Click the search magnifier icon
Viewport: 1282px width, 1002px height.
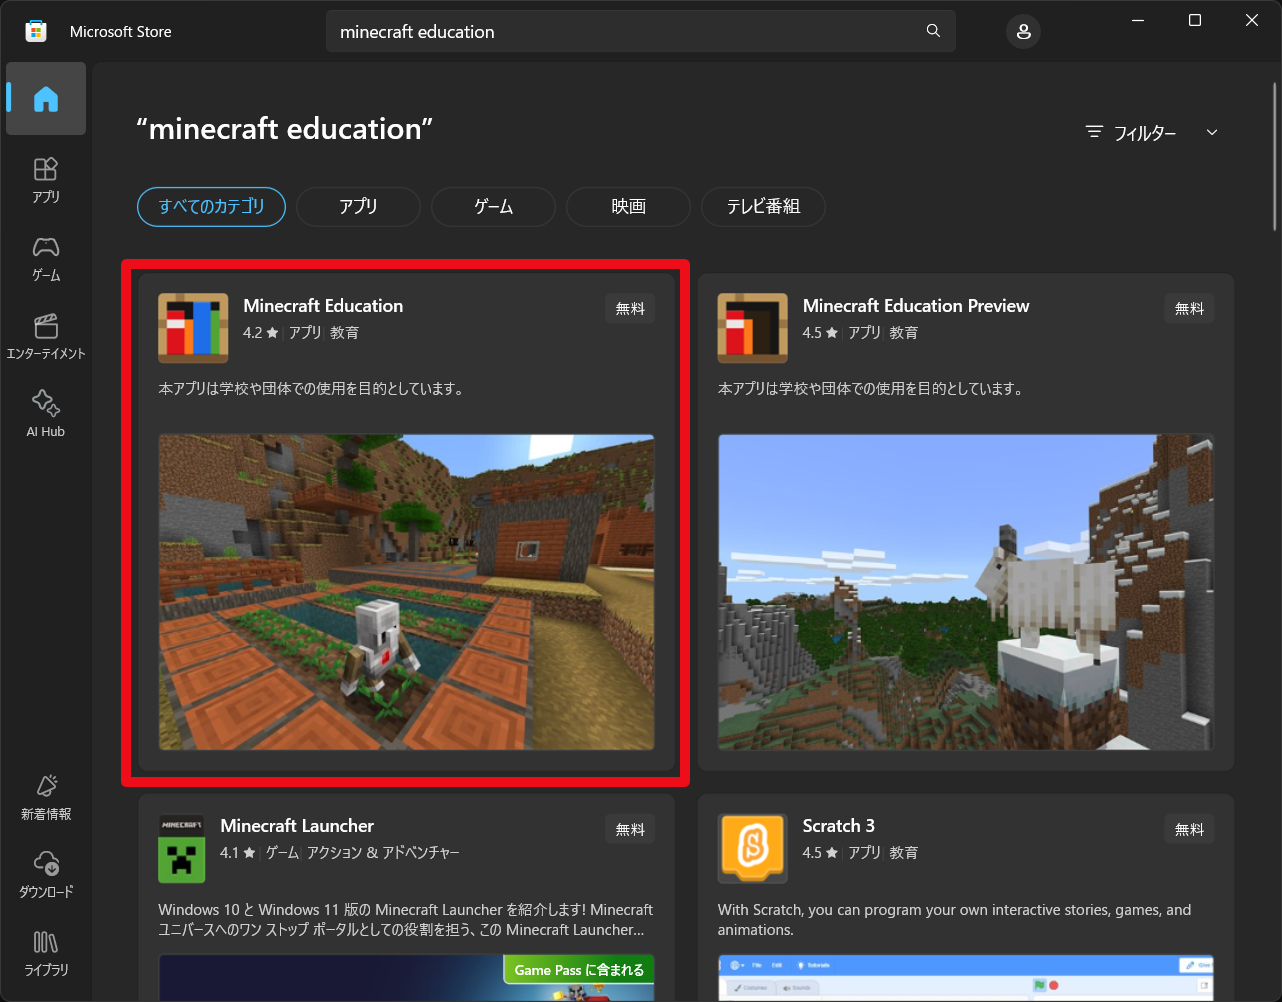pyautogui.click(x=933, y=31)
